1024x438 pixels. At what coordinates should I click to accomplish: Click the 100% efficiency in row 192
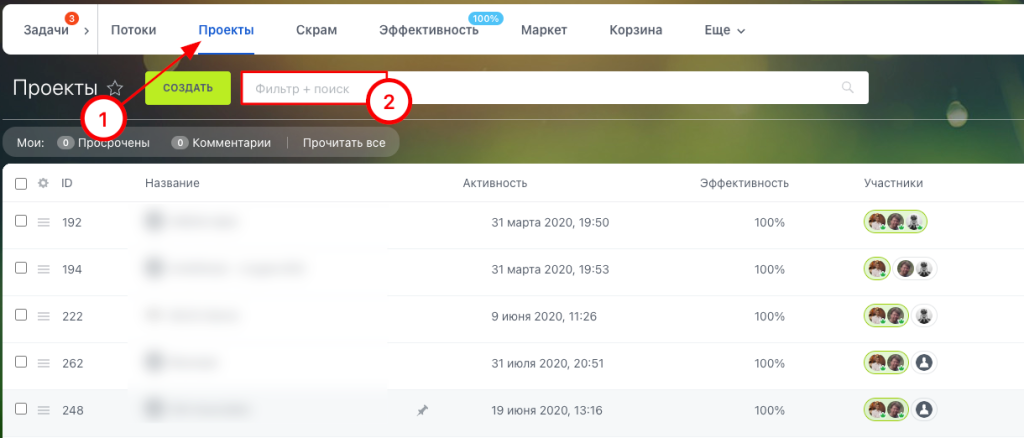pos(769,223)
